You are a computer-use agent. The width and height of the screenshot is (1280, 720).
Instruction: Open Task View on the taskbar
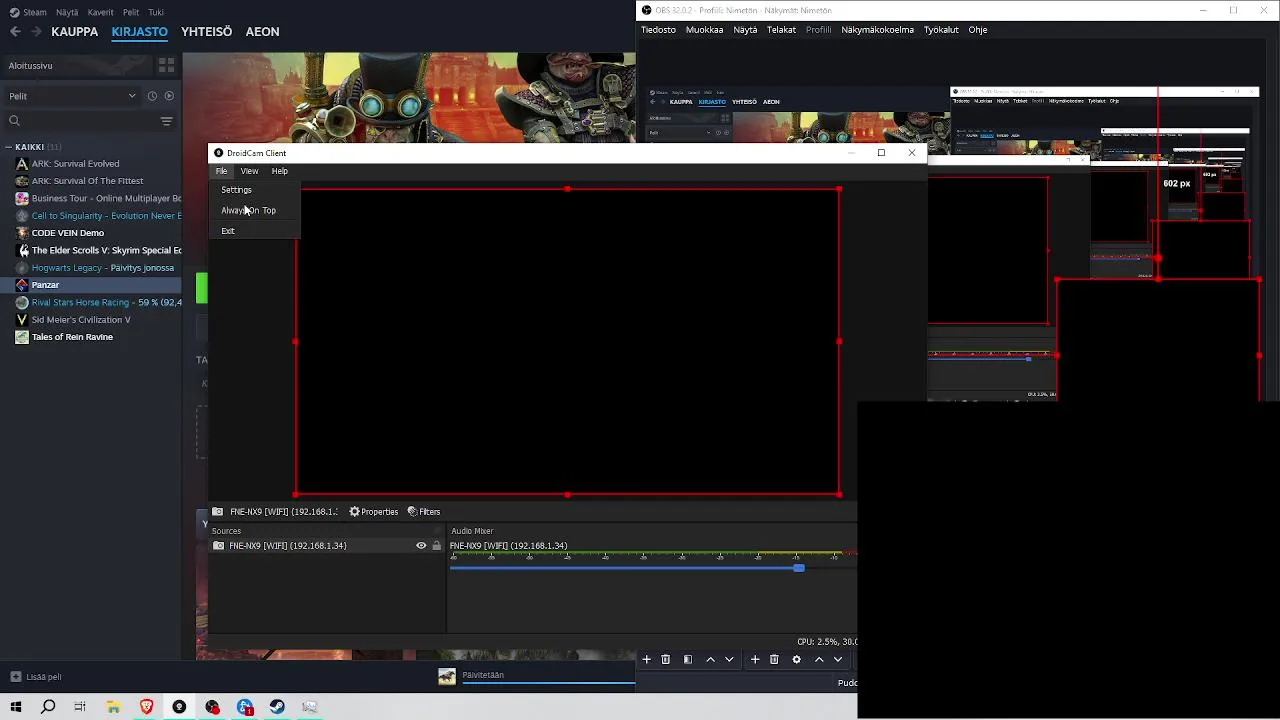pos(80,707)
